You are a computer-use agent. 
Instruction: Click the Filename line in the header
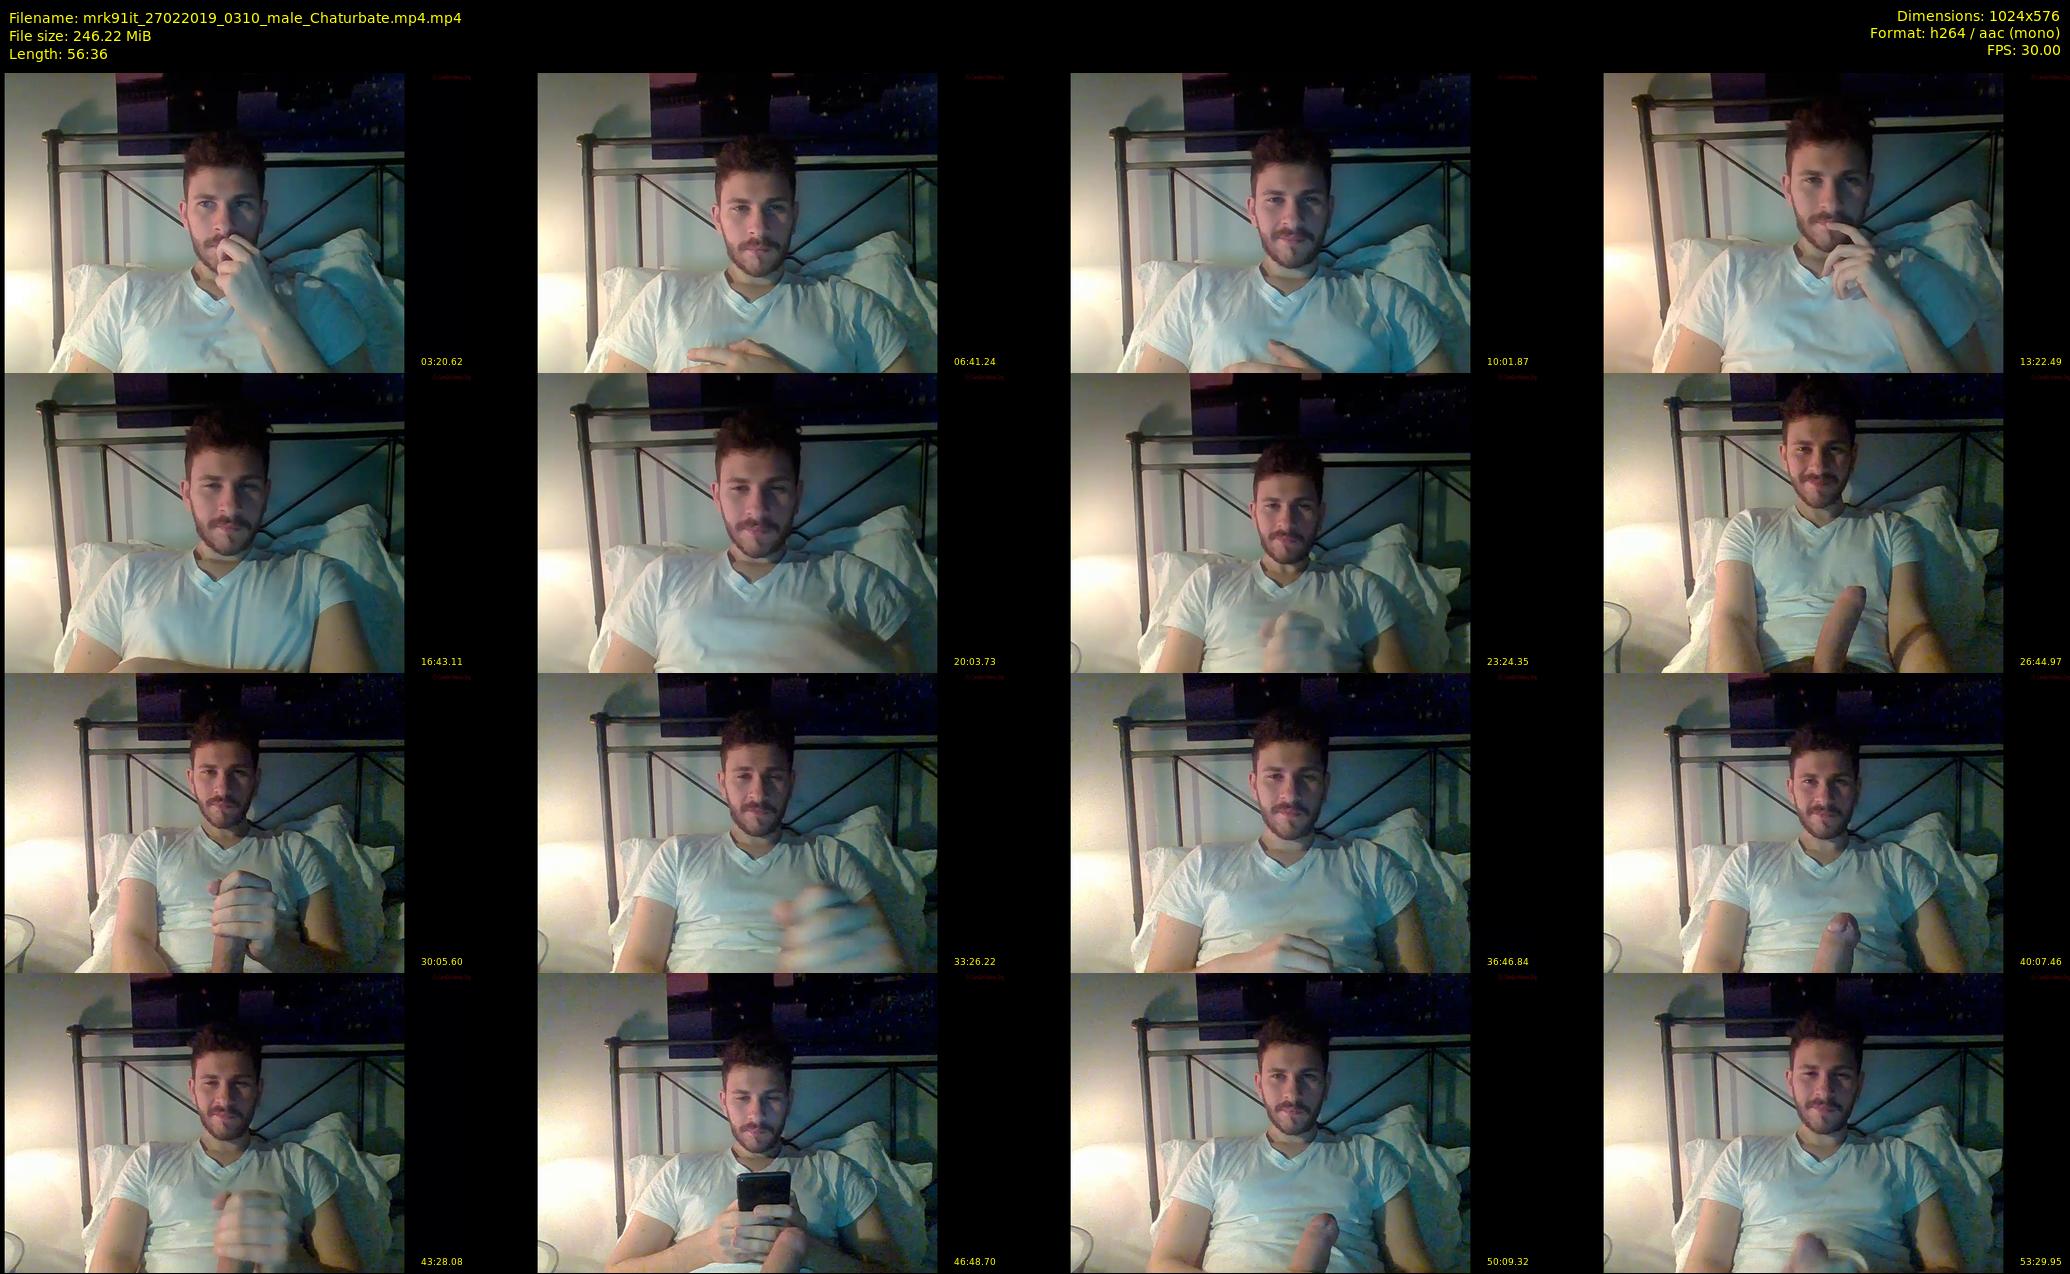(235, 17)
